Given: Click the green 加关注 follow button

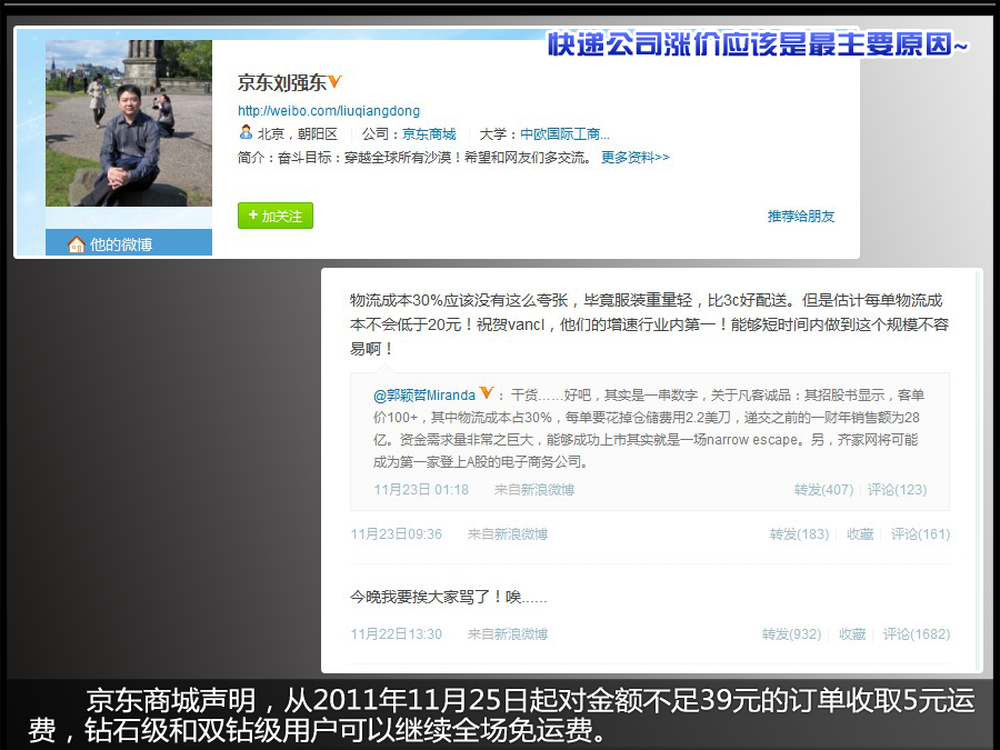Looking at the screenshot, I should pyautogui.click(x=276, y=216).
